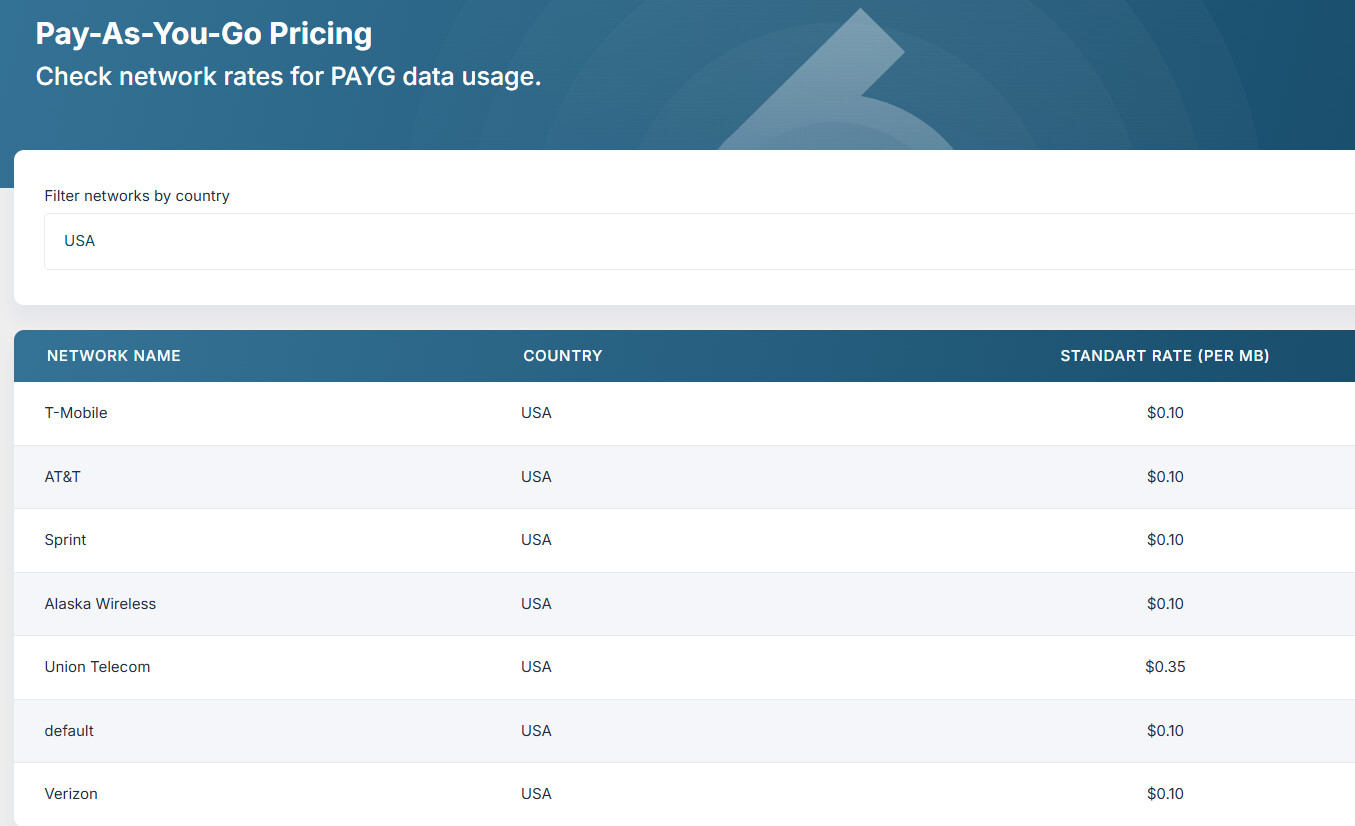The height and width of the screenshot is (826, 1355).
Task: Click the USA country cell in Verizon row
Action: pyautogui.click(x=536, y=794)
